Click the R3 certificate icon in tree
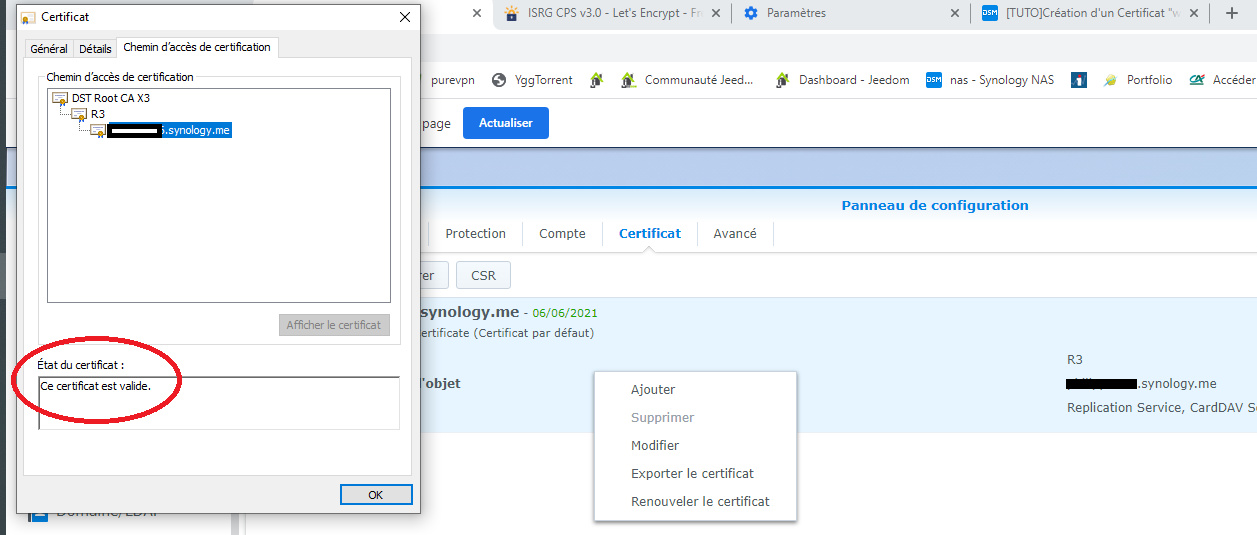 (79, 114)
